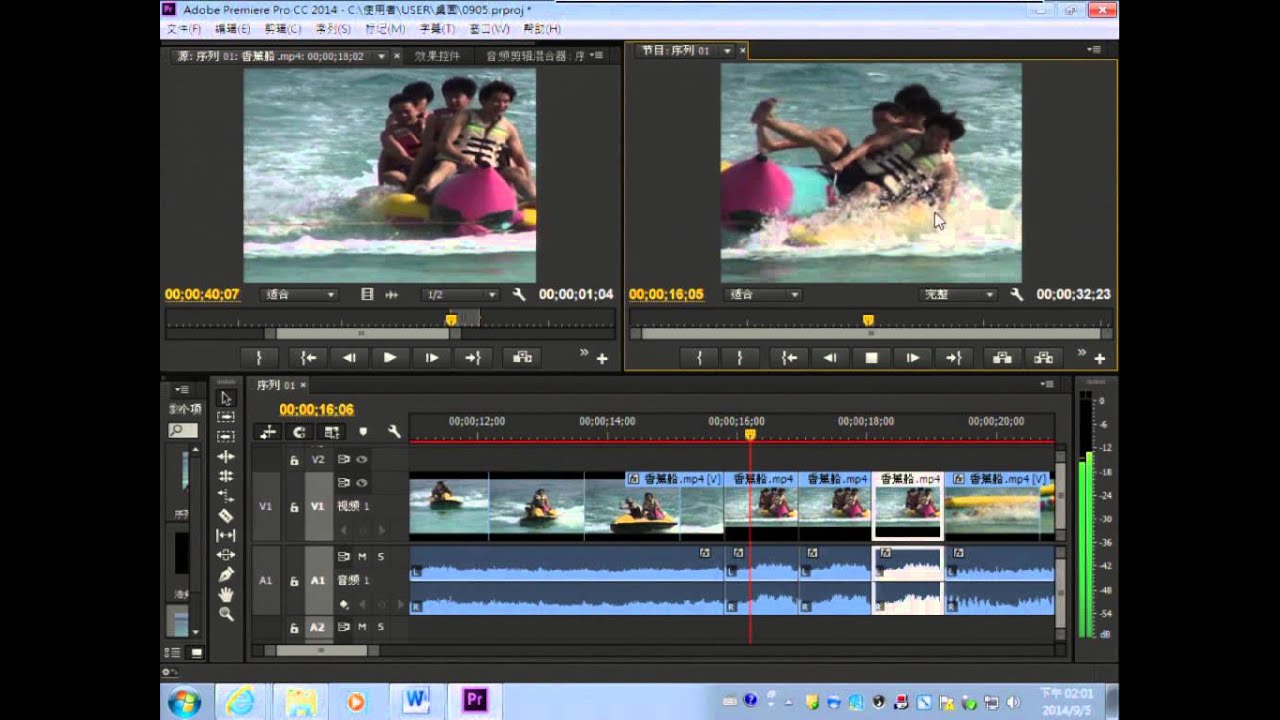Toggle lock on track V1
Image resolution: width=1280 pixels, height=720 pixels.
(294, 507)
